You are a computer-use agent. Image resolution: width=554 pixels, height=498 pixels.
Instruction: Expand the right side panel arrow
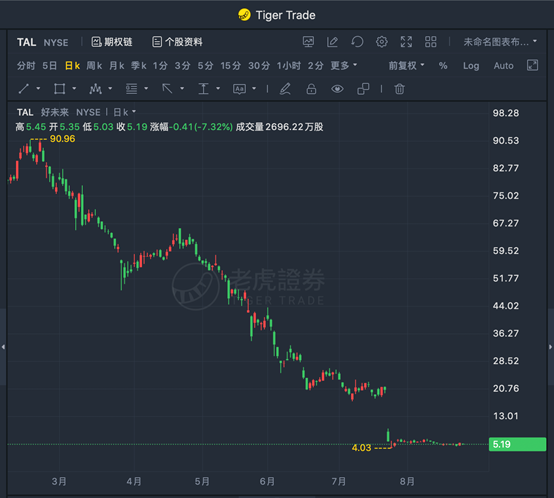(x=550, y=347)
